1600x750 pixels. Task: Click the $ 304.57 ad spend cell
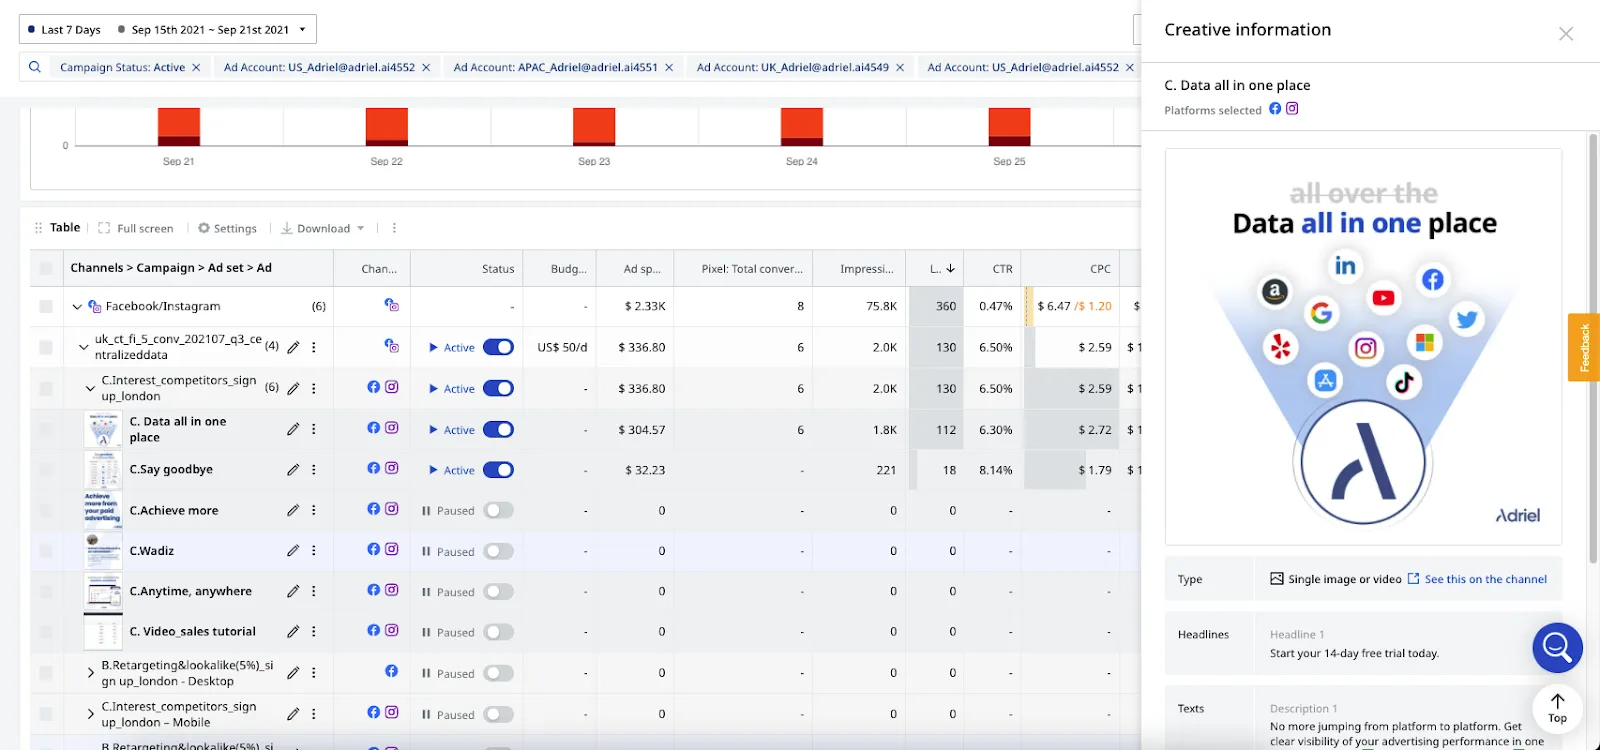coord(641,429)
